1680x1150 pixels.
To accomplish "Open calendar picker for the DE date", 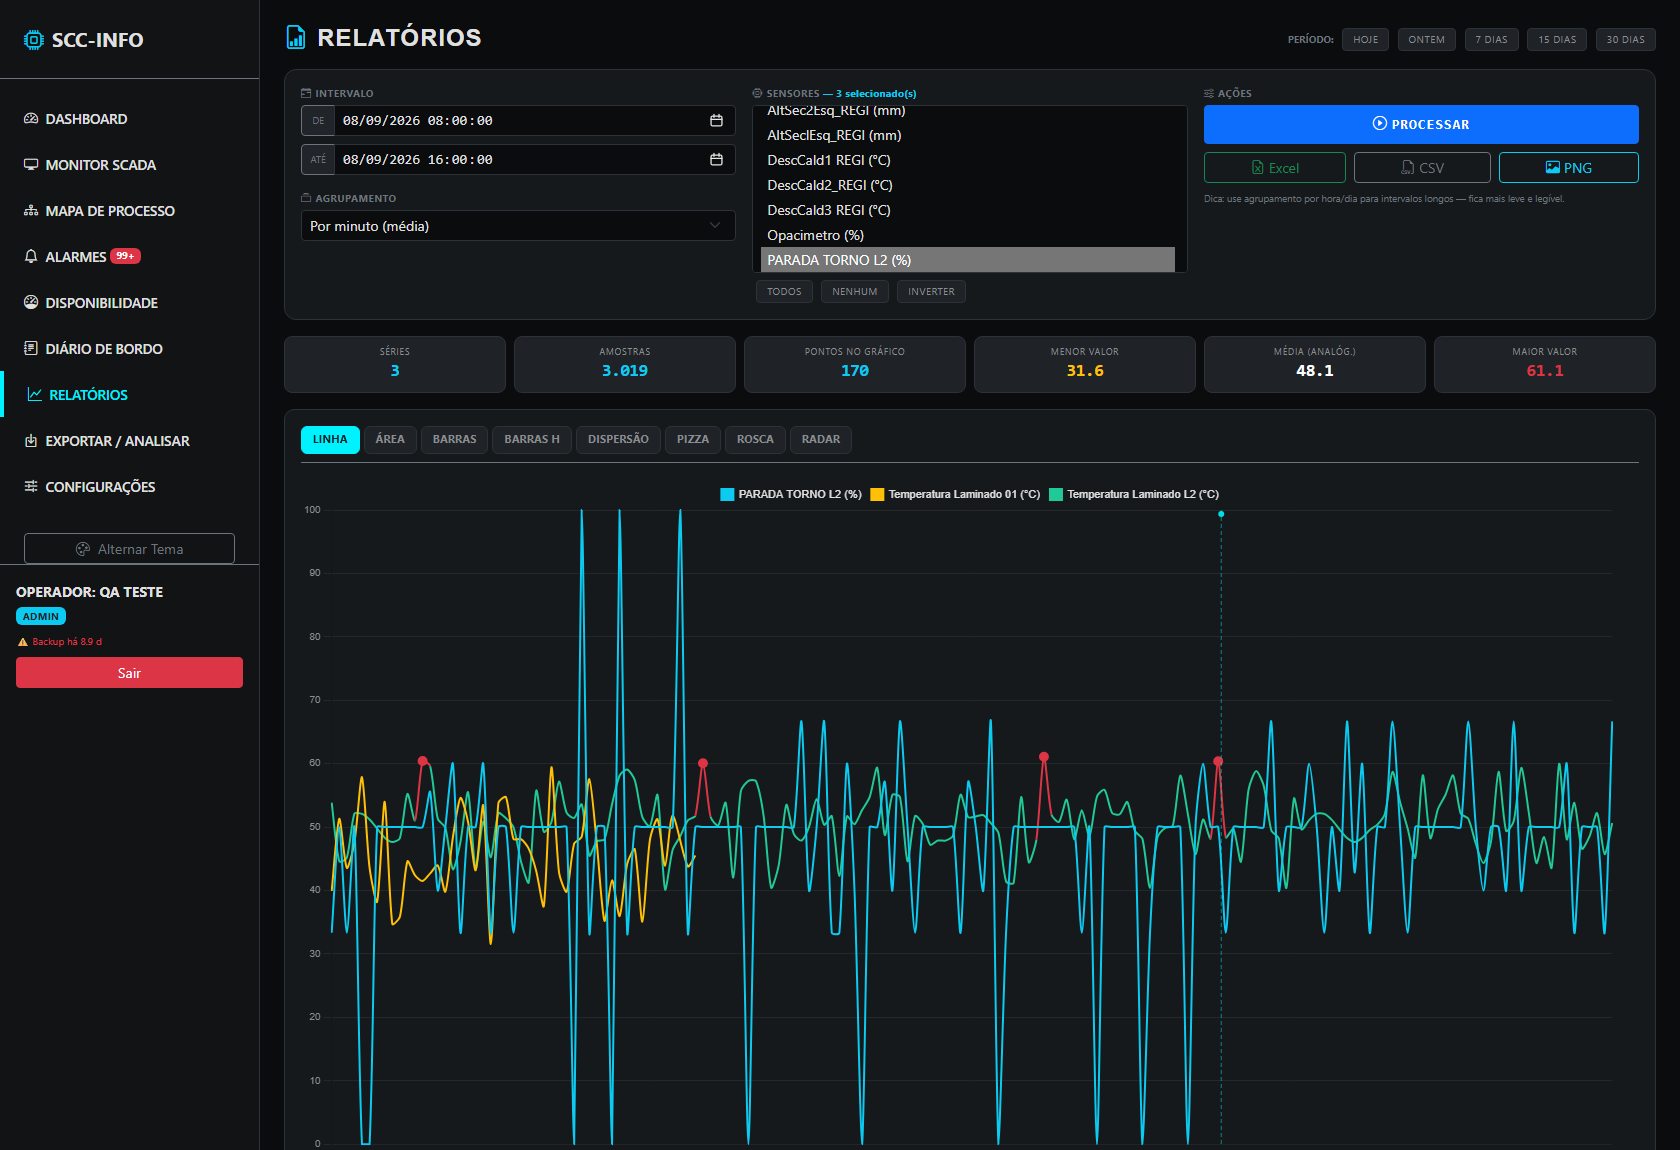I will pyautogui.click(x=716, y=121).
